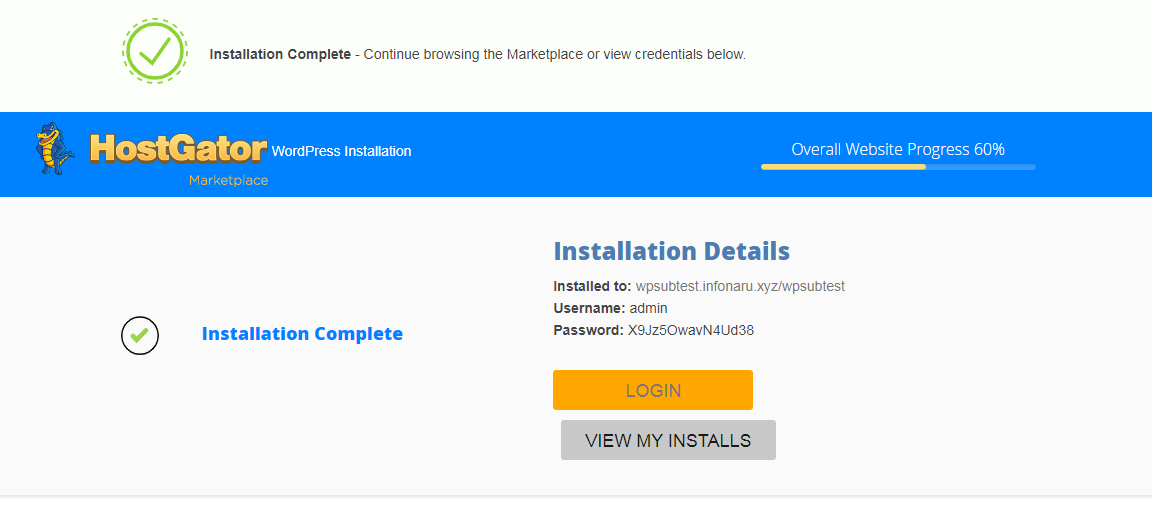
Task: Click the Username: label
Action: point(589,308)
